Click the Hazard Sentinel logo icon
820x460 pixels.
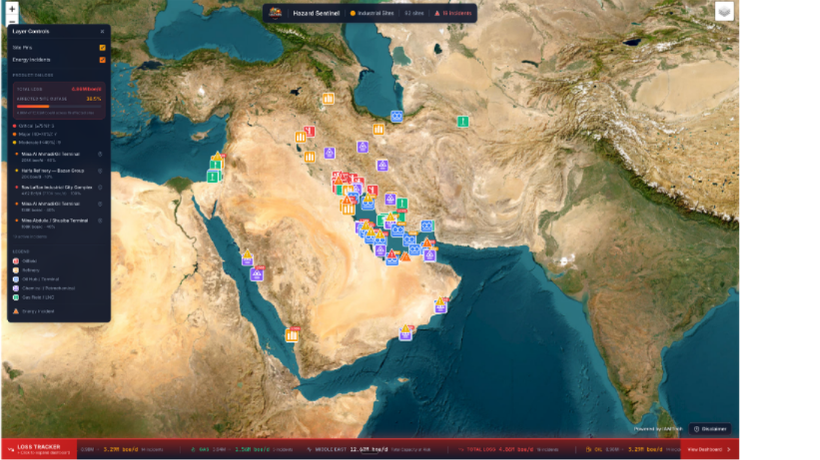275,13
